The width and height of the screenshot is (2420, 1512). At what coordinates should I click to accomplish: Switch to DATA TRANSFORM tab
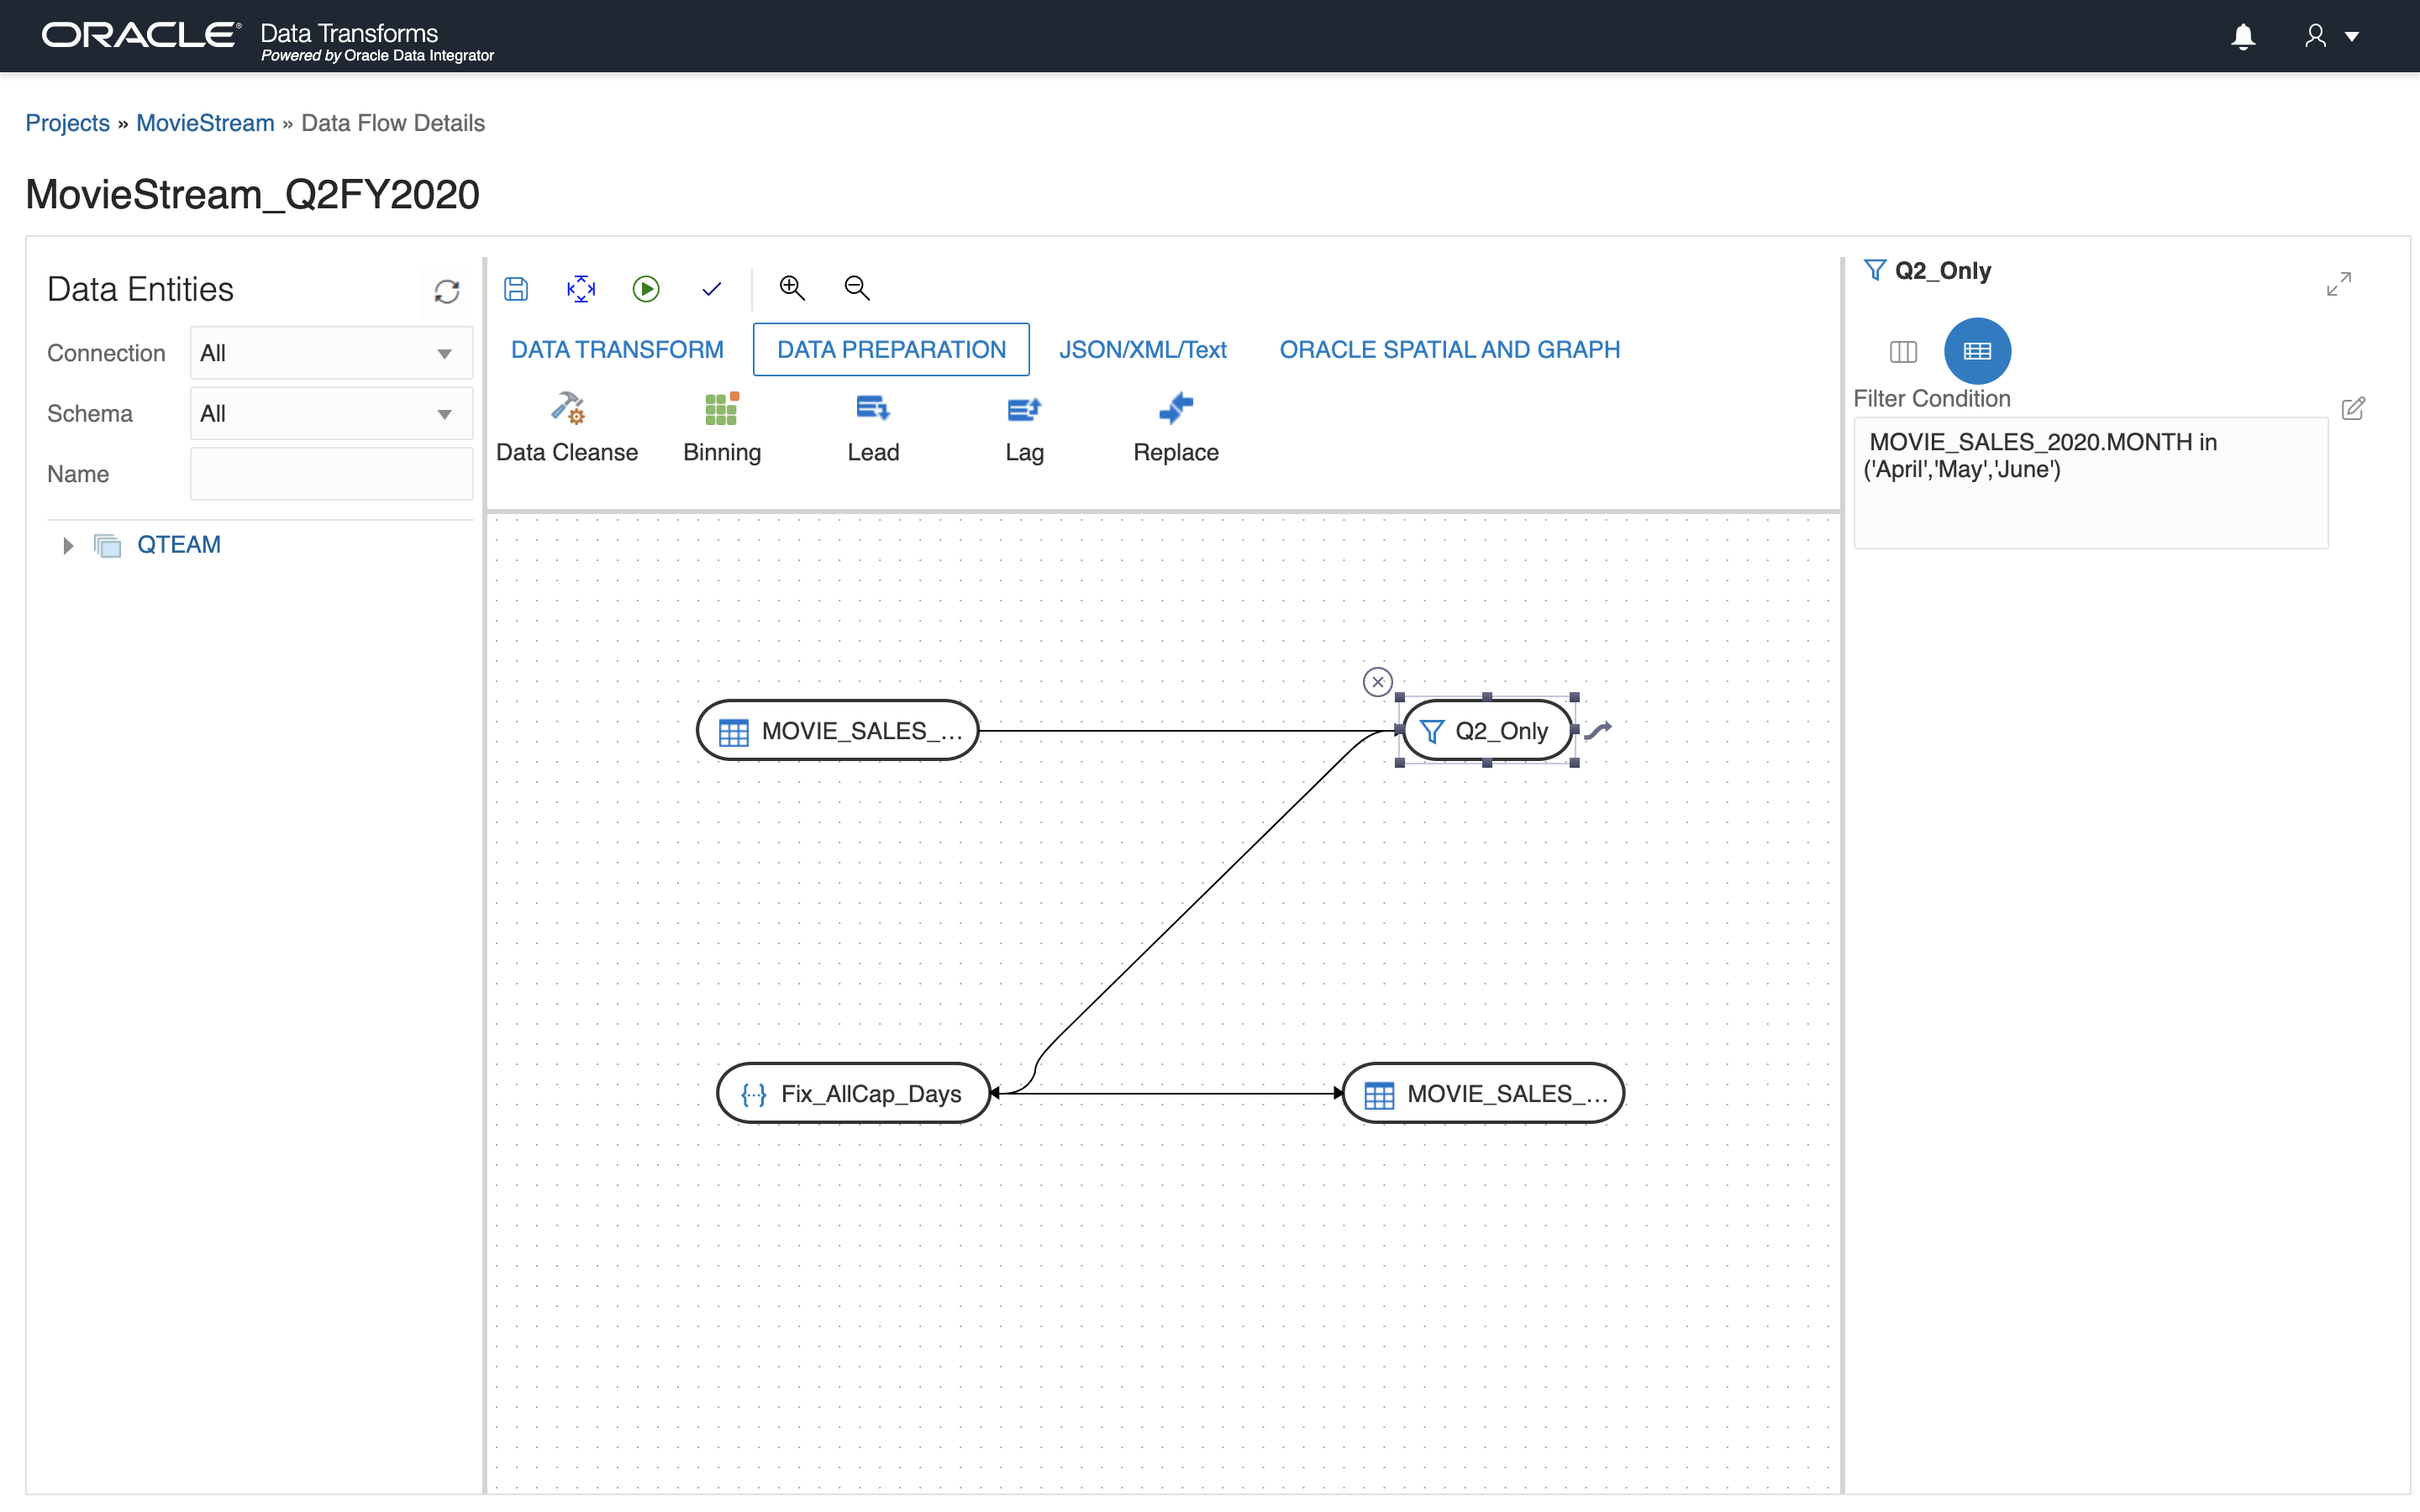click(617, 350)
